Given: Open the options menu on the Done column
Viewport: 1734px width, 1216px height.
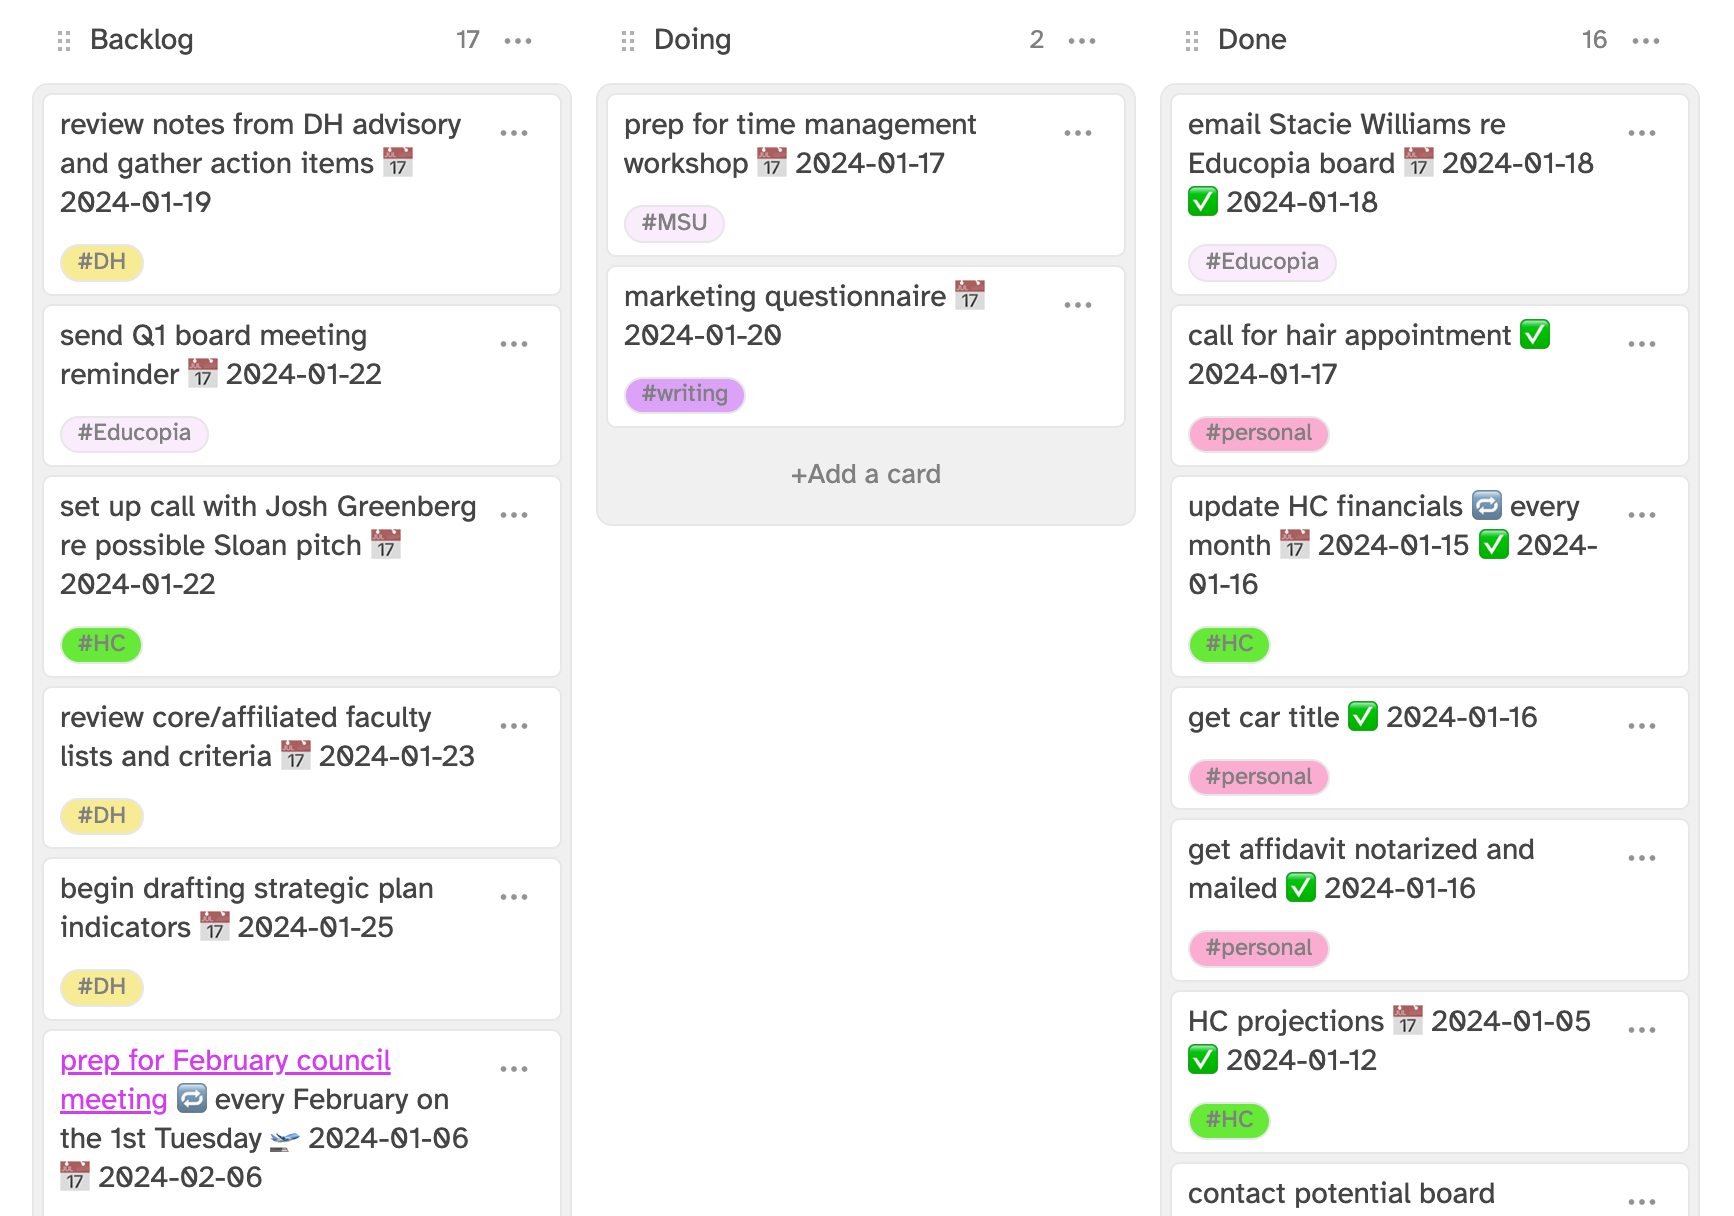Looking at the screenshot, I should point(1645,40).
